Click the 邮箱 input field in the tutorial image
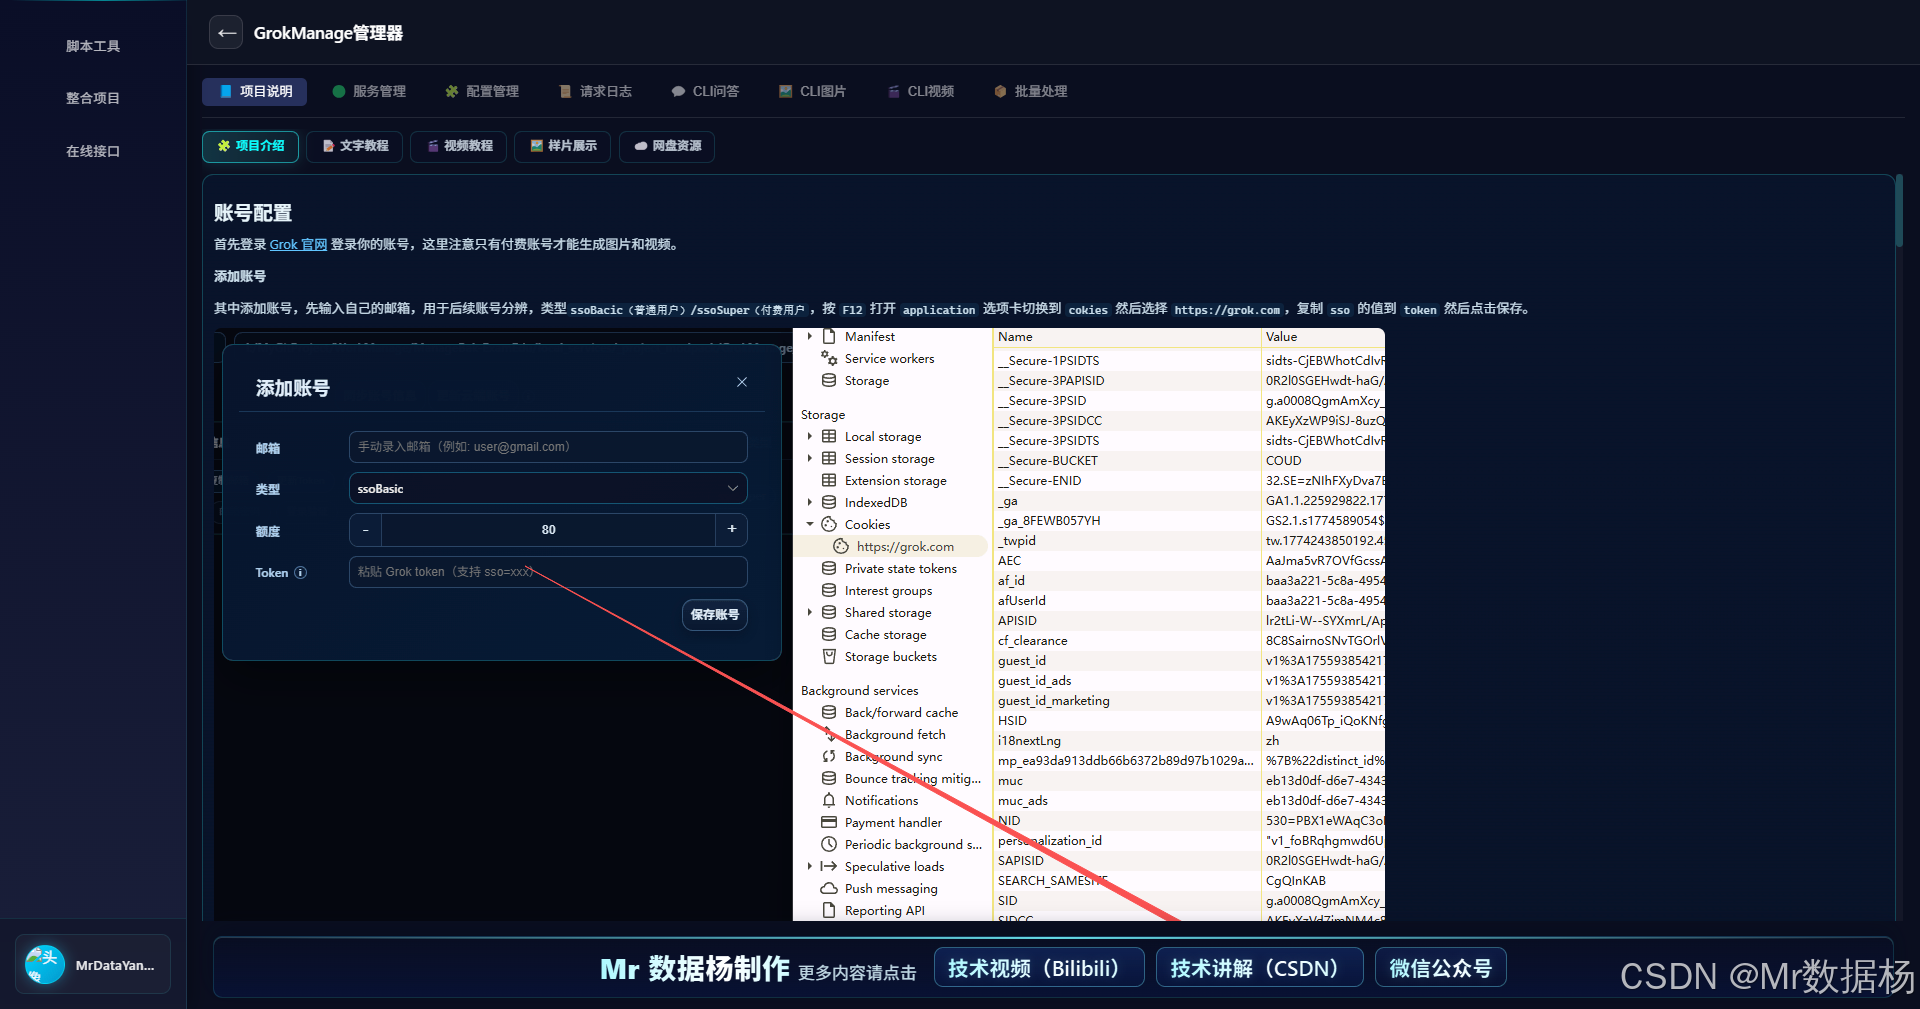This screenshot has height=1009, width=1920. click(548, 447)
